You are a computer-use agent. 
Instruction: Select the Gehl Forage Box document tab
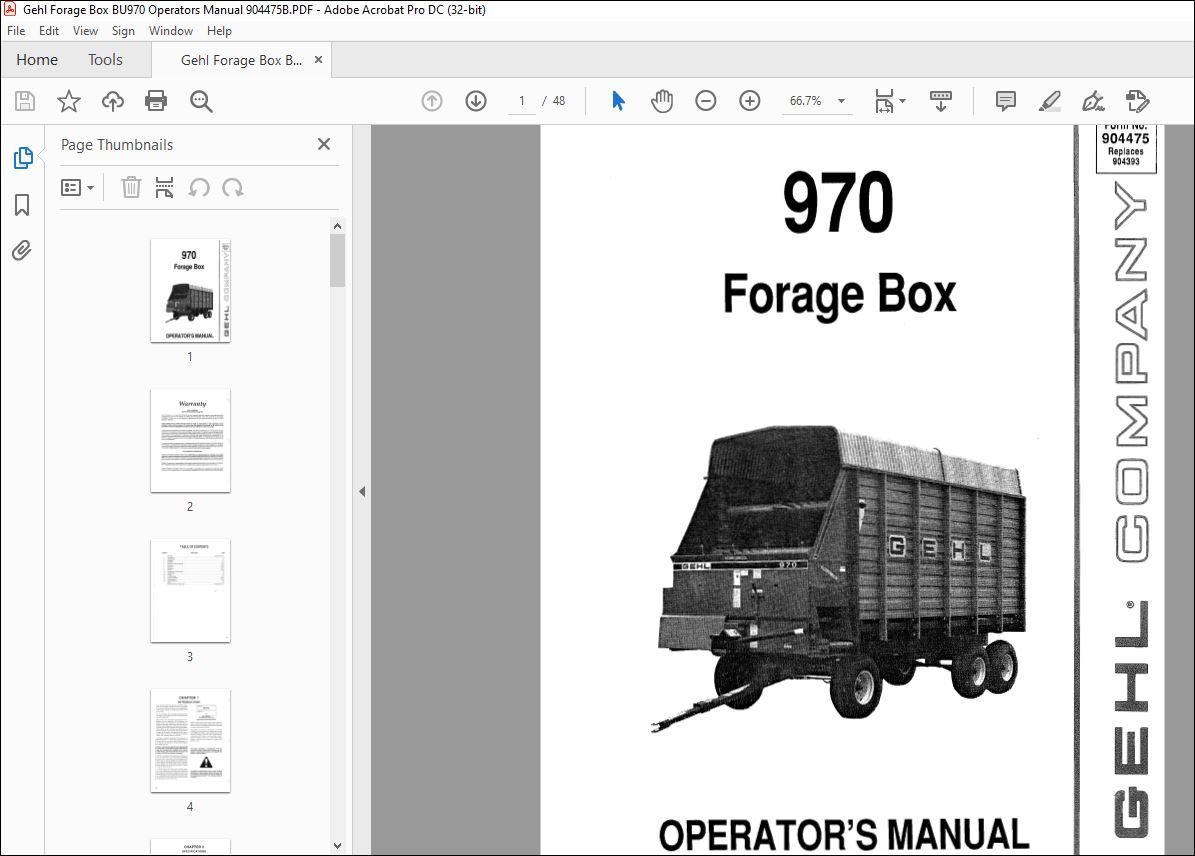[242, 60]
